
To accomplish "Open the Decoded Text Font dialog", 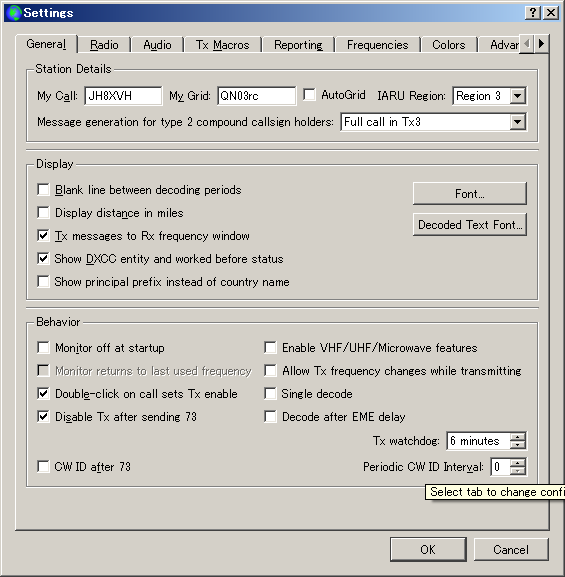I will 470,224.
